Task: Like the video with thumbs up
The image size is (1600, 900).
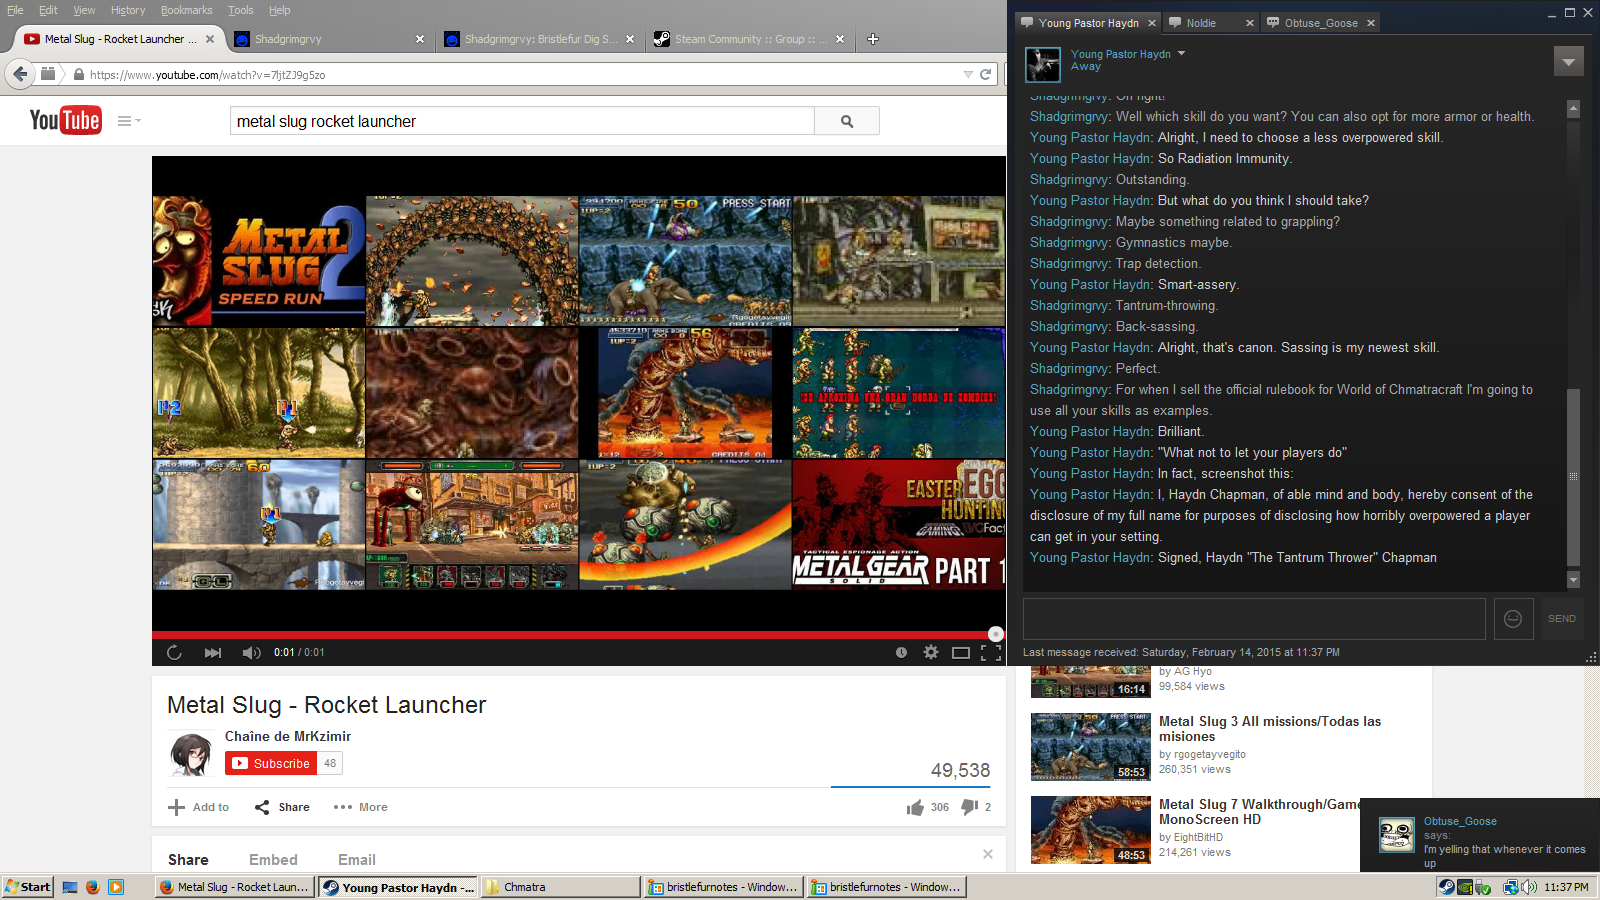Action: tap(915, 807)
